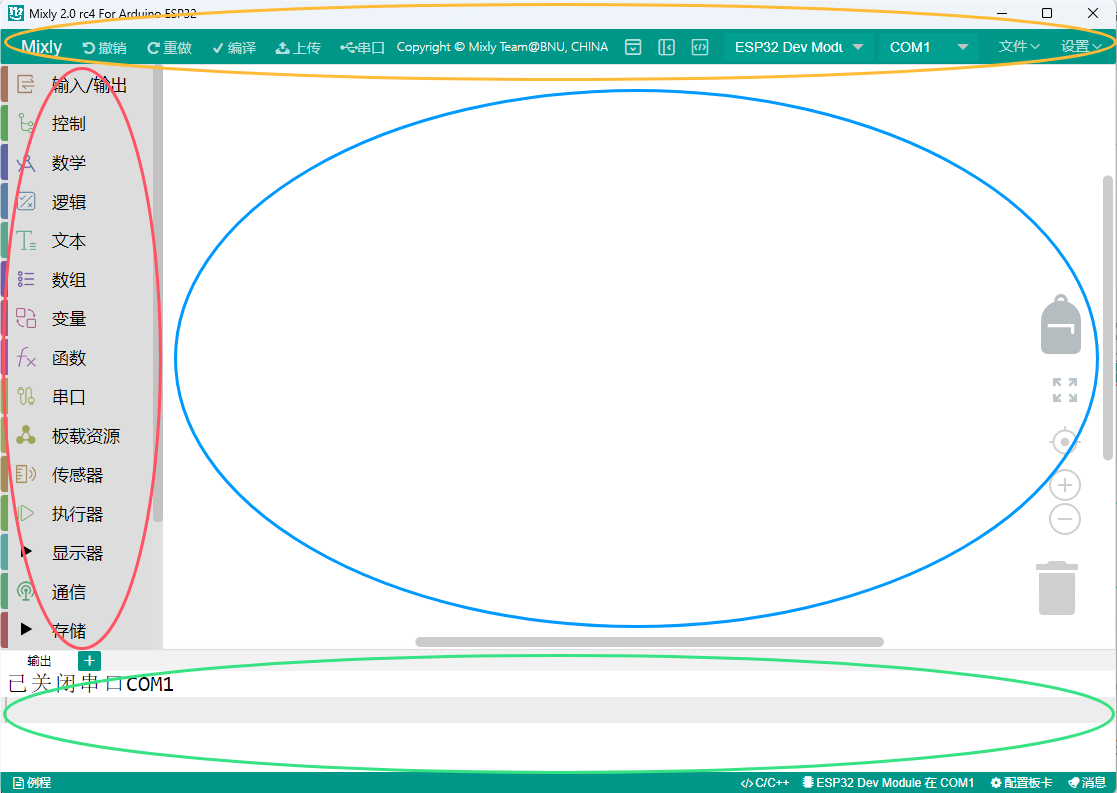This screenshot has height=793, width=1117.
Task: Click the code view icon in toolbar
Action: pyautogui.click(x=700, y=47)
